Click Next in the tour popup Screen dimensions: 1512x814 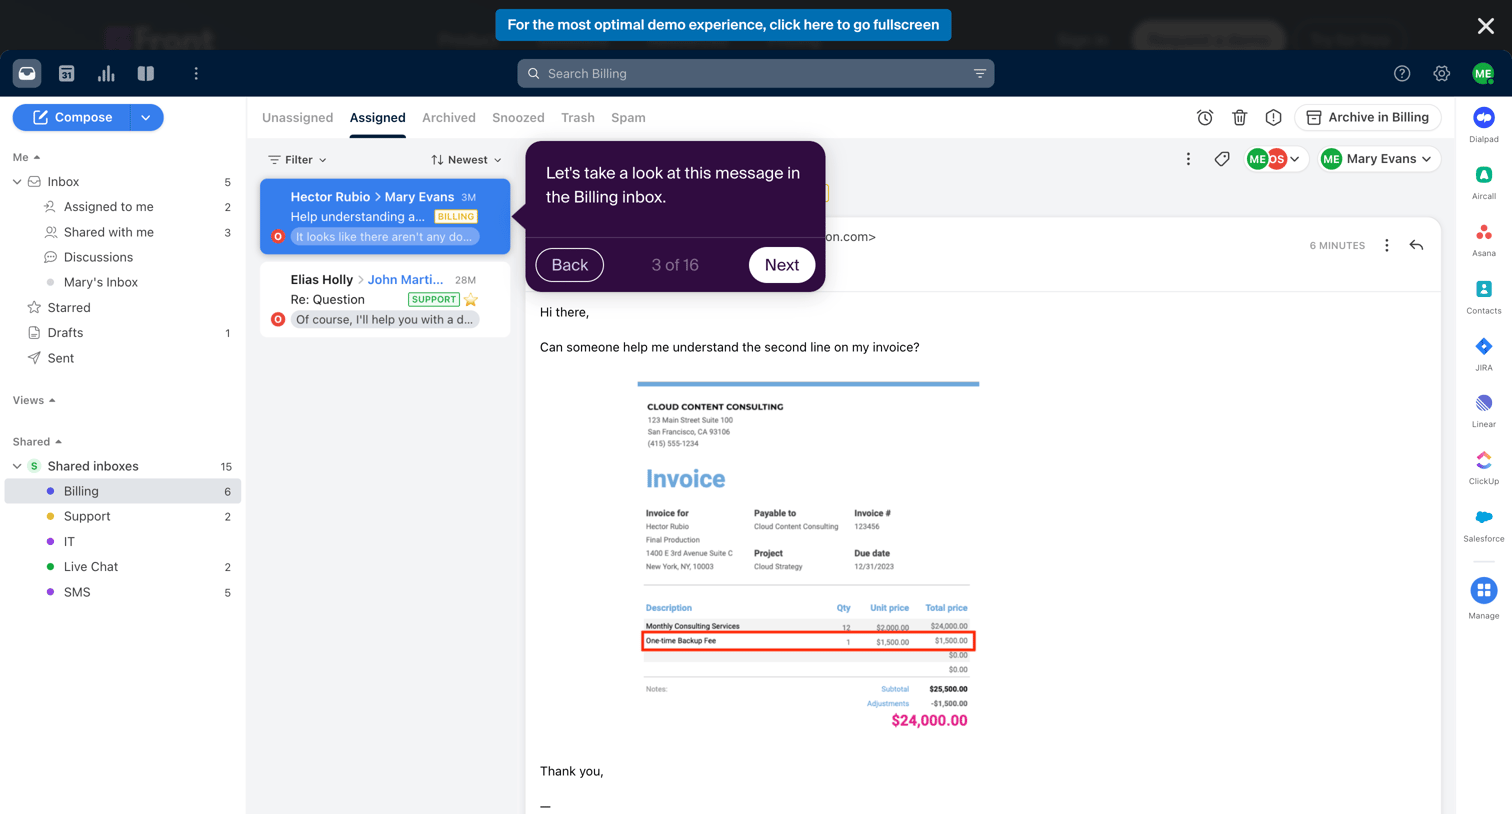tap(782, 265)
